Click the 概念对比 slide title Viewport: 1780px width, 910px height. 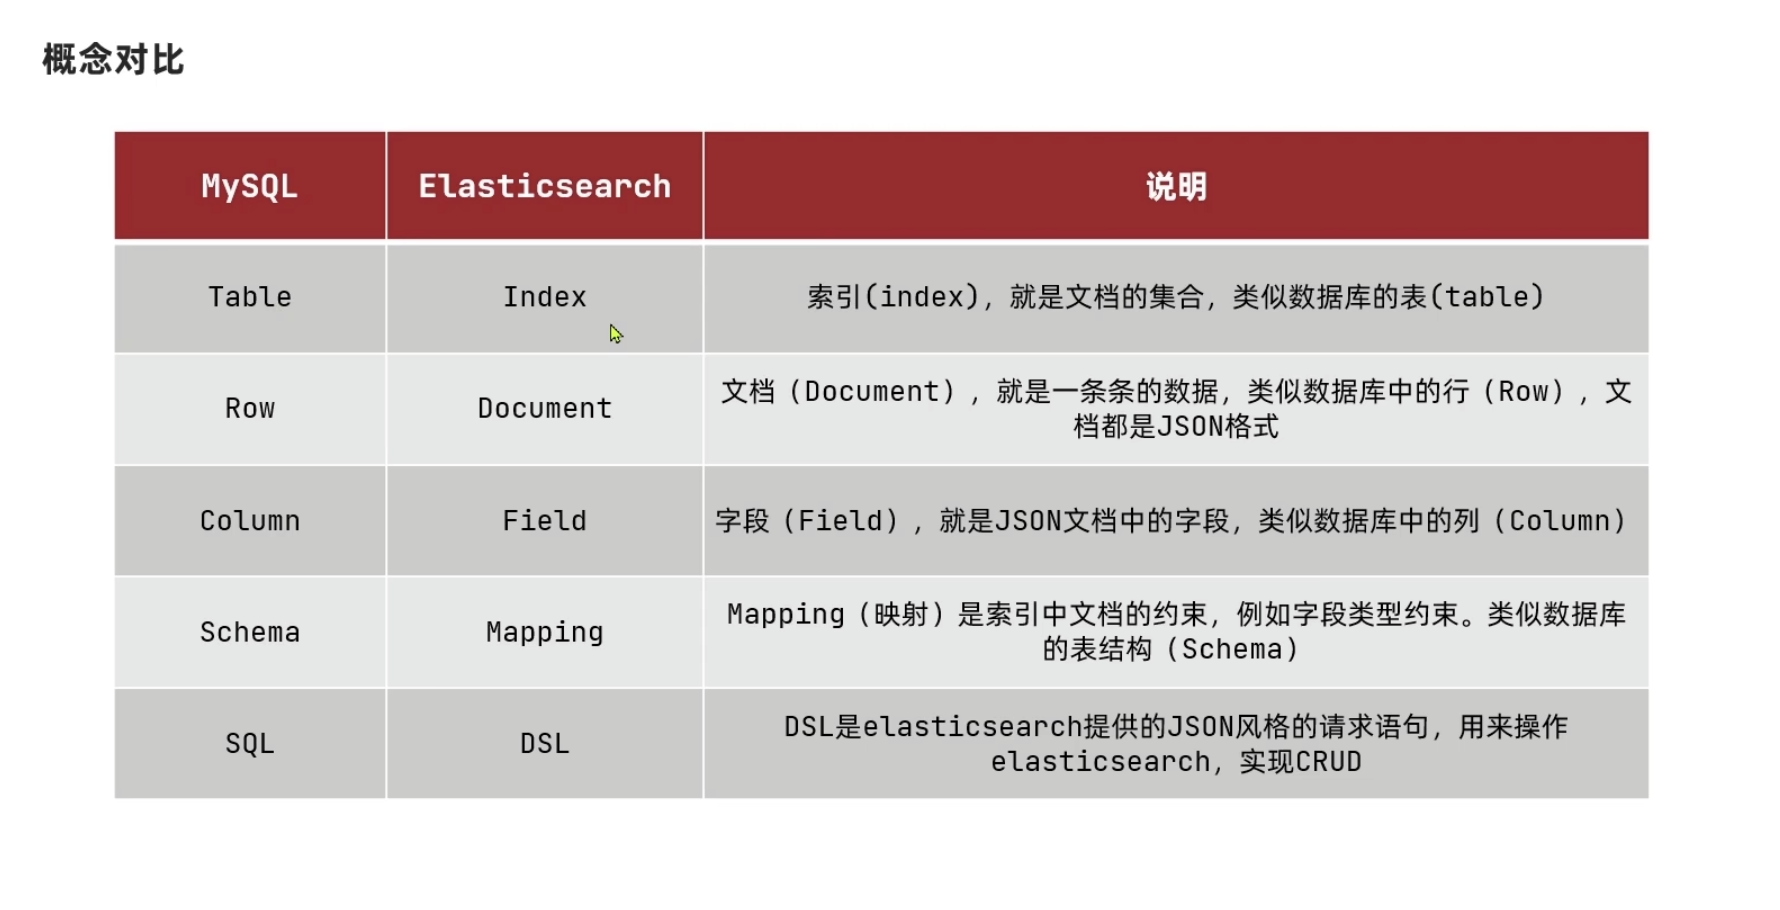click(113, 60)
